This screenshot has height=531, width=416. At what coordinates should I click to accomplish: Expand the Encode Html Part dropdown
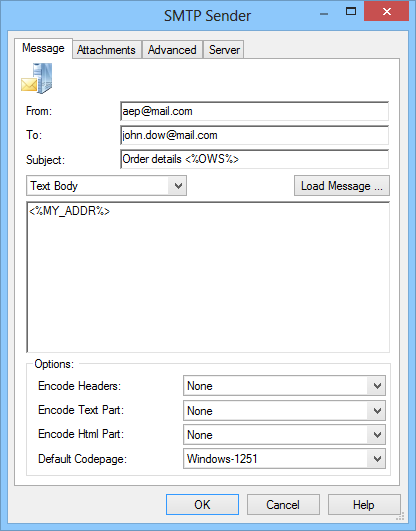tap(284, 434)
